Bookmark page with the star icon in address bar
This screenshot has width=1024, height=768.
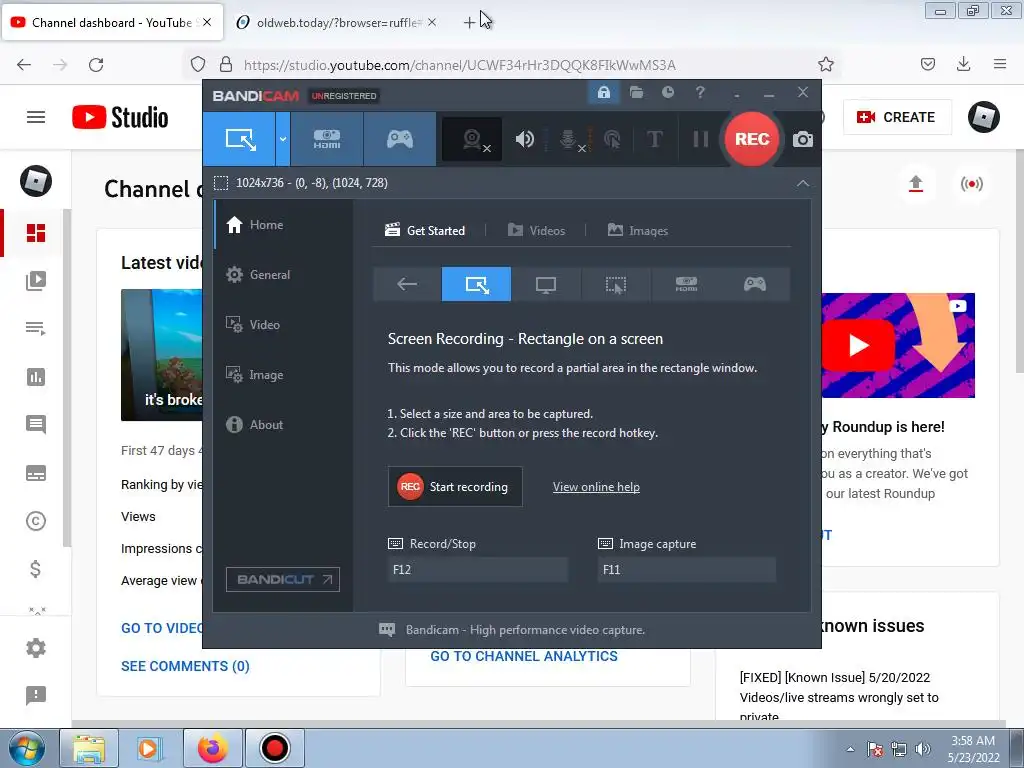pos(825,65)
